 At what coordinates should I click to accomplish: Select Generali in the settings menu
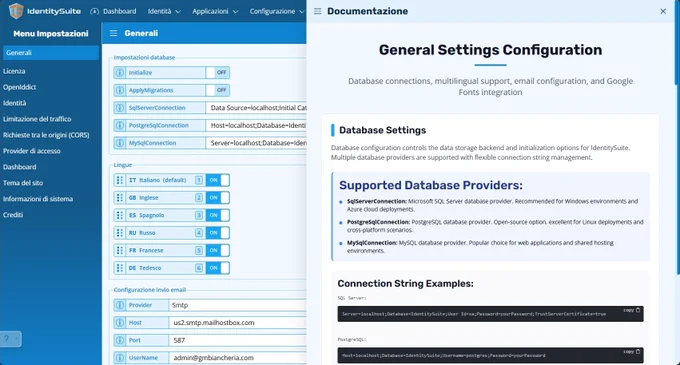pyautogui.click(x=51, y=53)
